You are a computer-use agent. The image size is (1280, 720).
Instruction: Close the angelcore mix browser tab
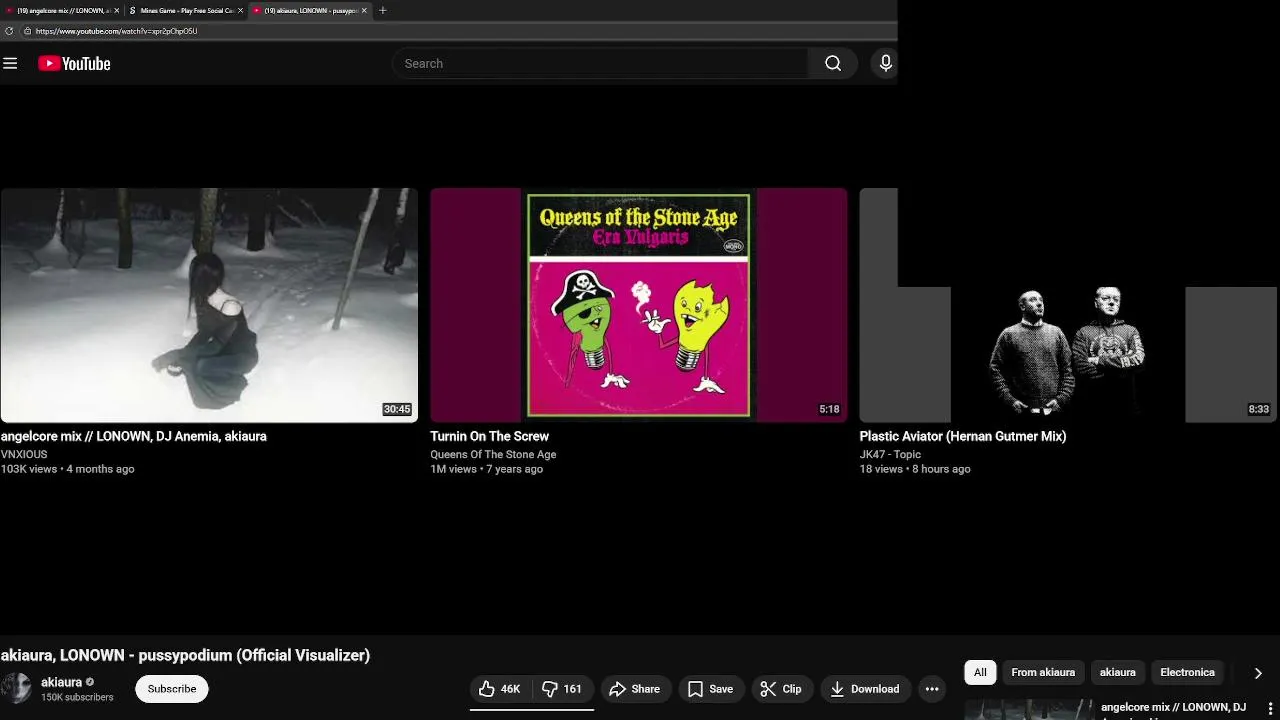point(116,10)
